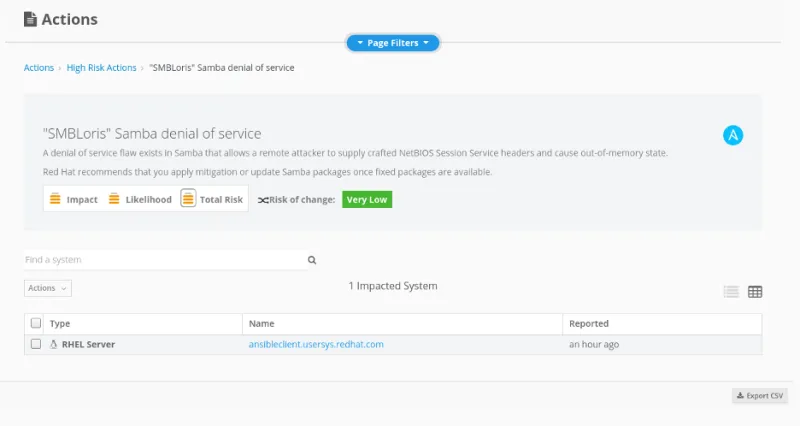Click the Likelihood level icon
The image size is (800, 426).
coord(114,199)
